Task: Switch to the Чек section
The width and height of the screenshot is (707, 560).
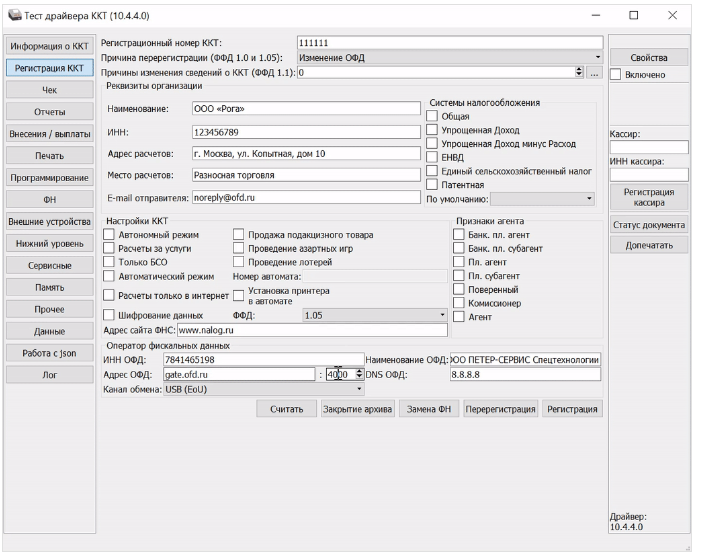Action: click(x=48, y=90)
